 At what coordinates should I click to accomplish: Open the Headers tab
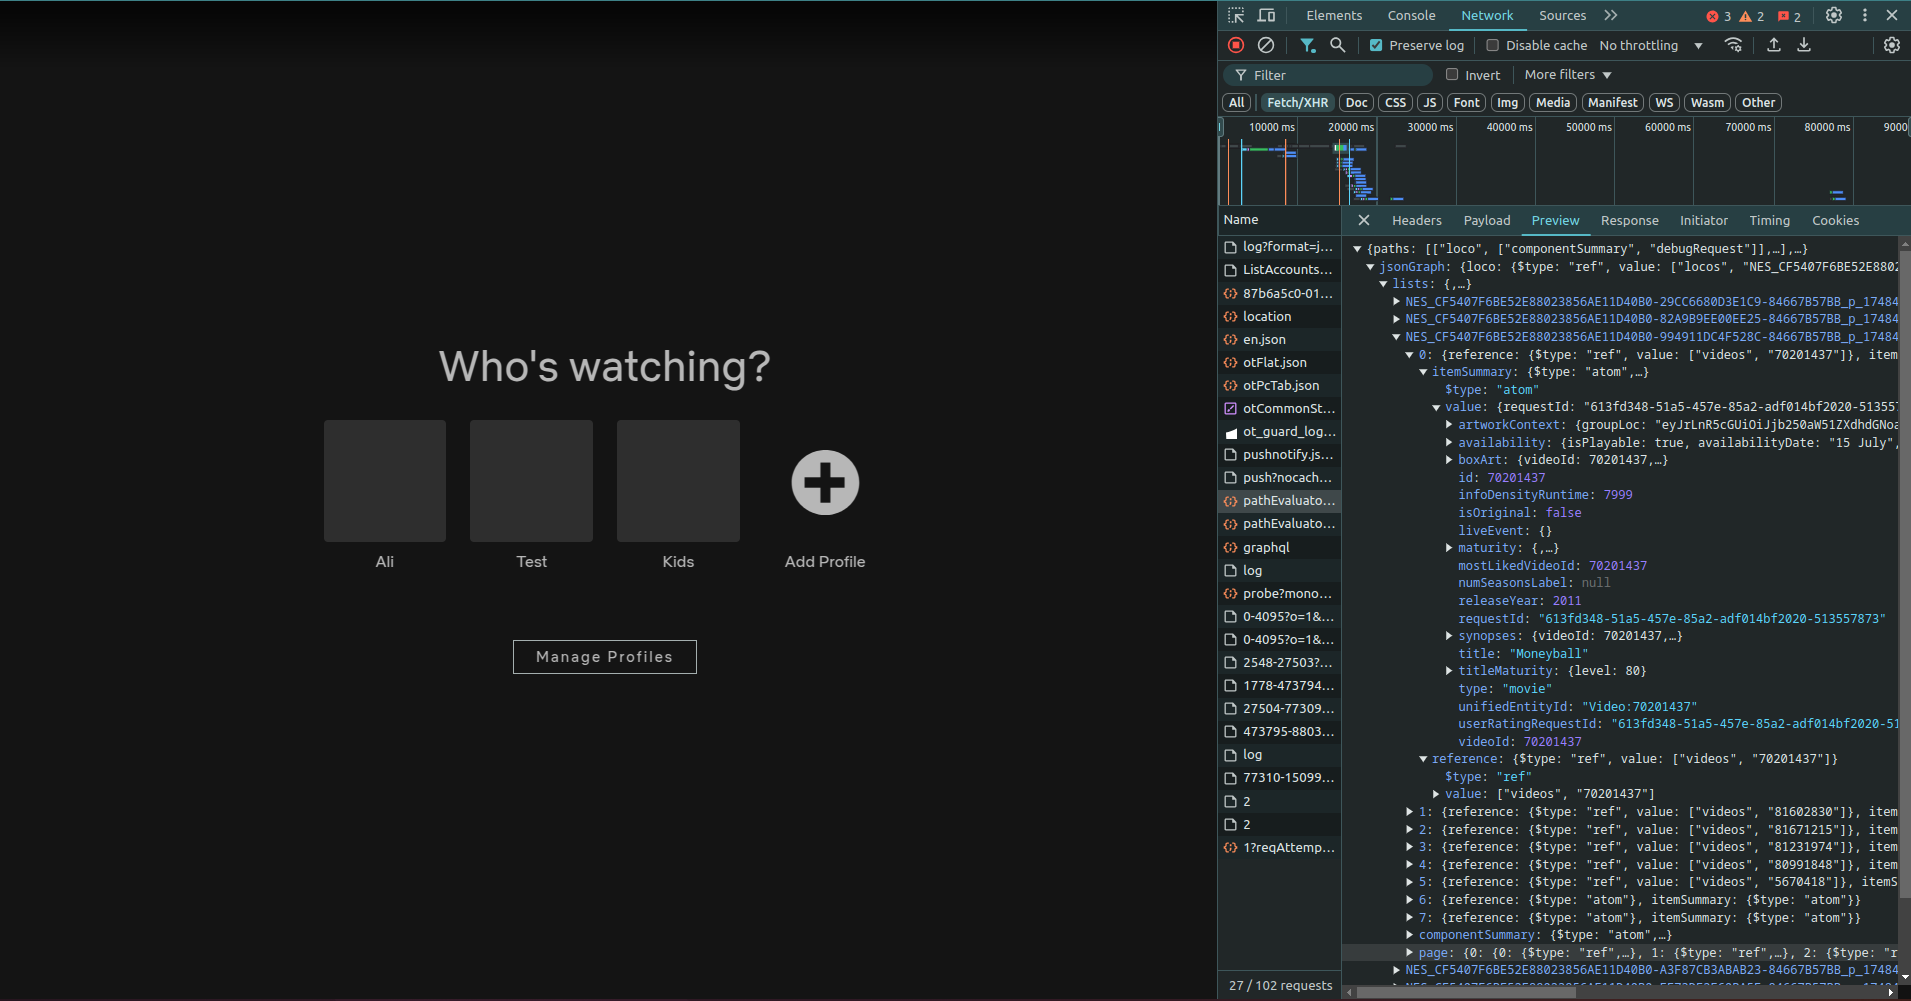[x=1417, y=220]
